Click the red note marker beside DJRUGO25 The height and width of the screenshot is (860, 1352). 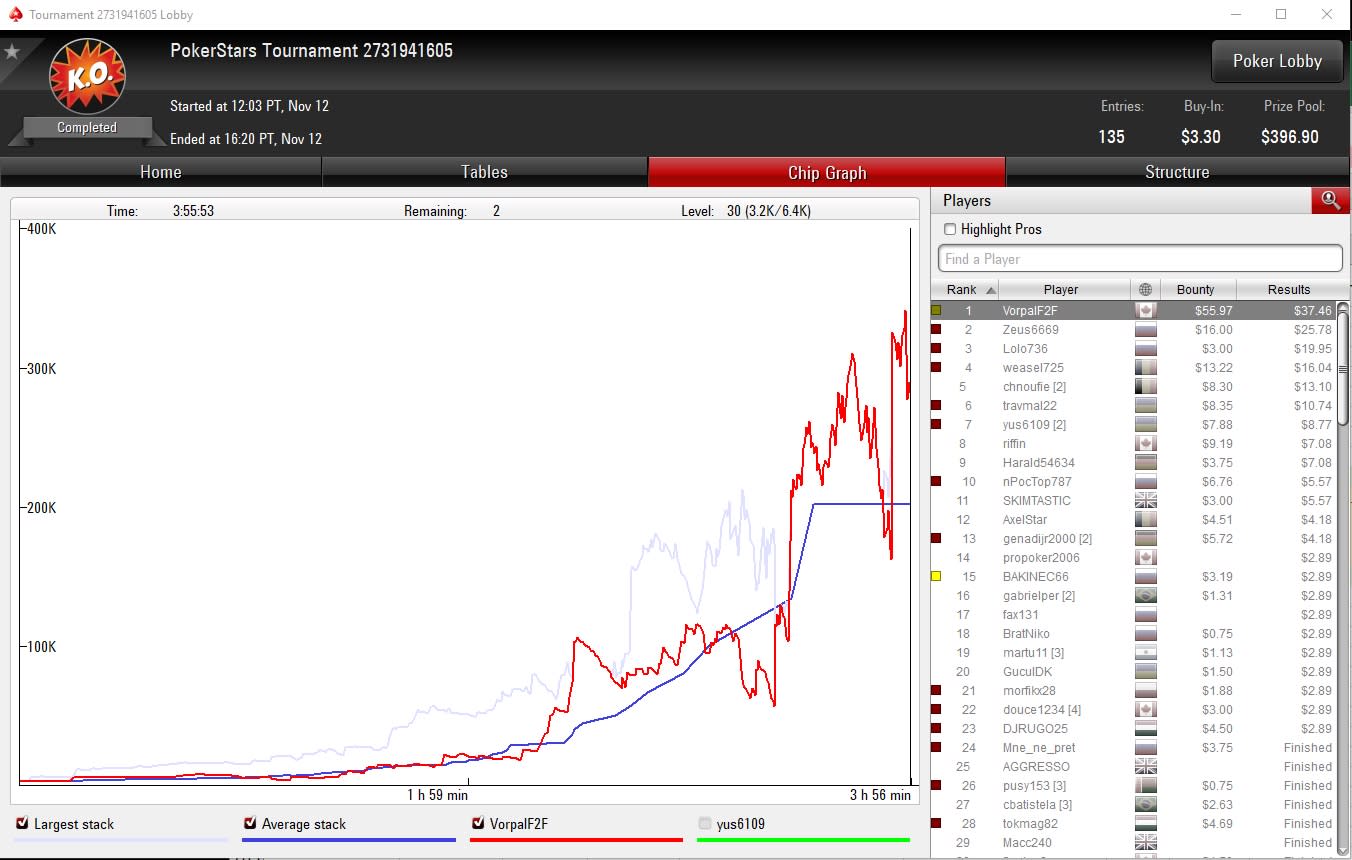tap(936, 729)
